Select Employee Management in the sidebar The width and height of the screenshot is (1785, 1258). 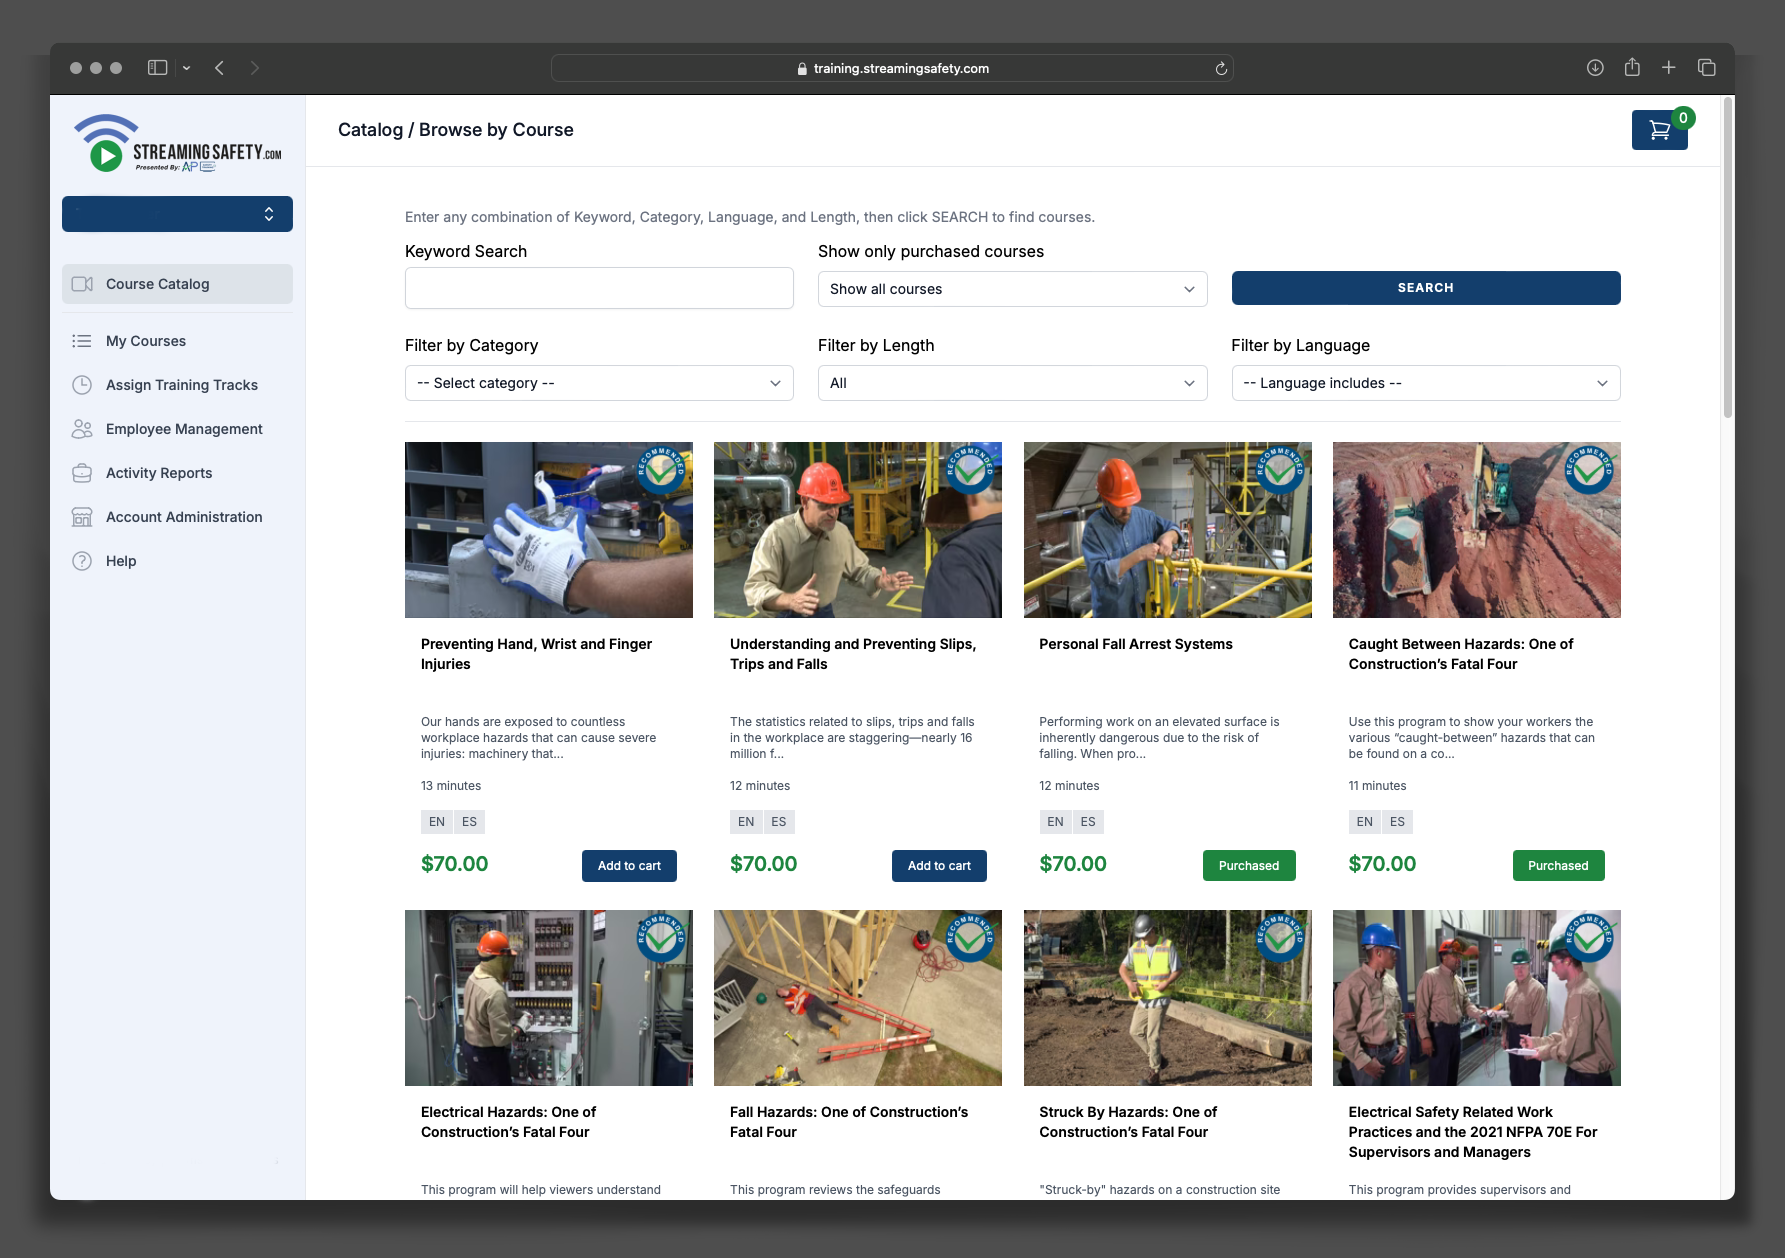click(184, 429)
